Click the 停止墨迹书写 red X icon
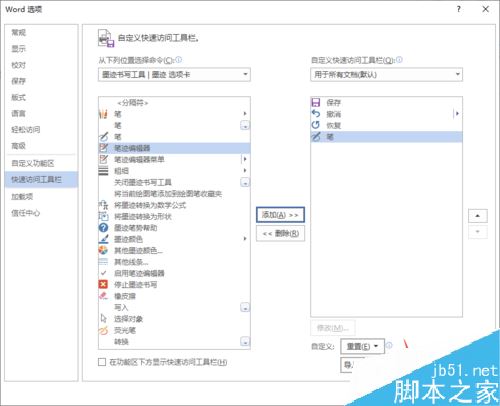Screen dimensions: 500x406 104,284
